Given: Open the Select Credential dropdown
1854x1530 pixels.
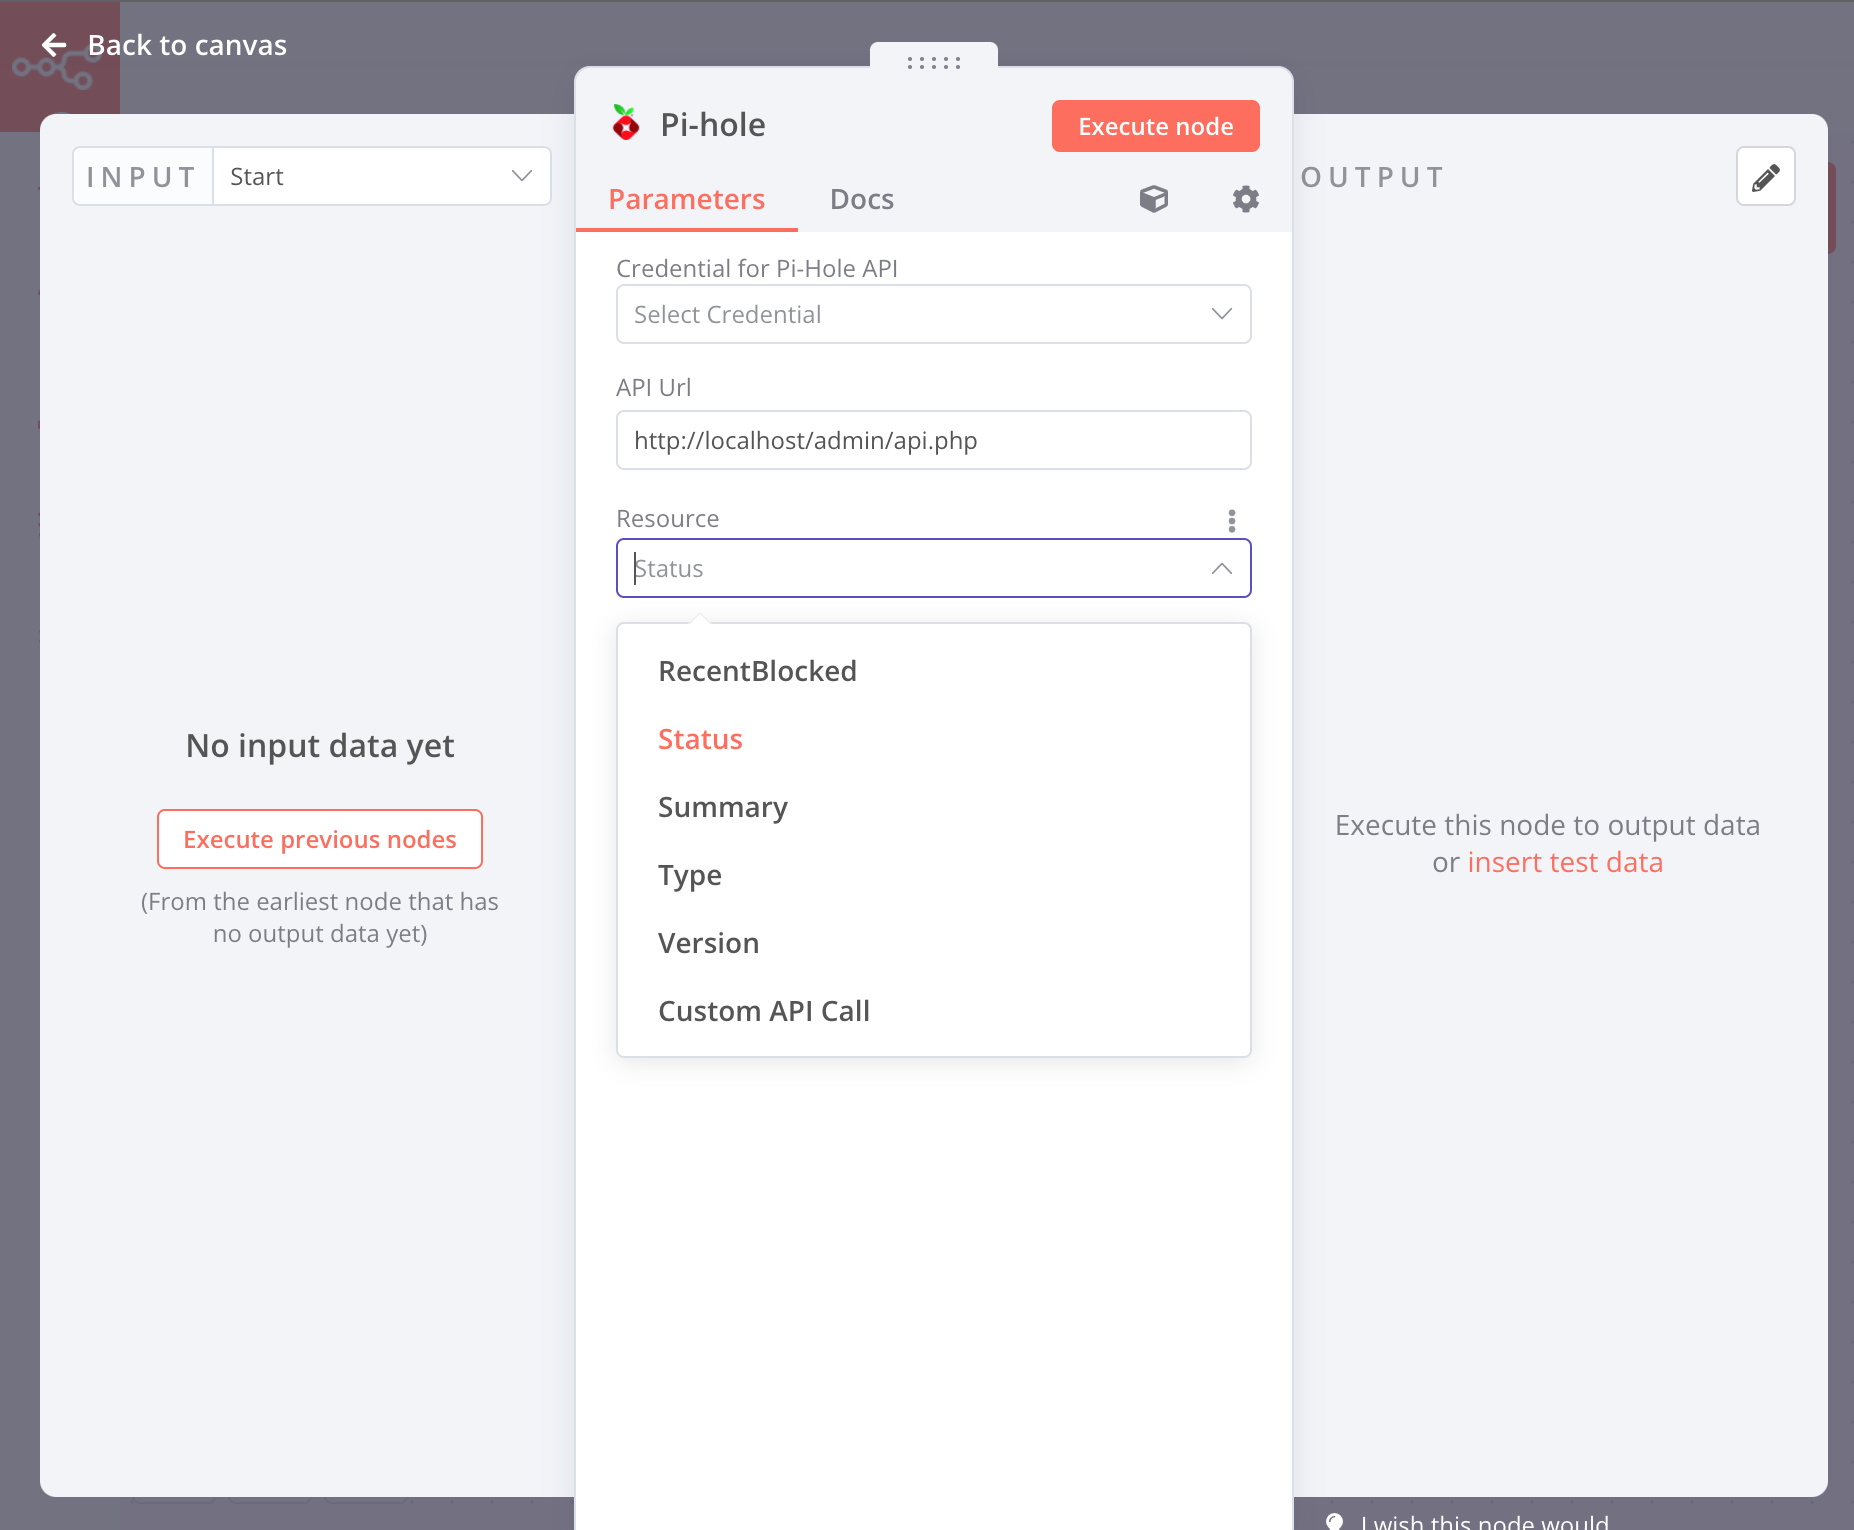Looking at the screenshot, I should (934, 314).
